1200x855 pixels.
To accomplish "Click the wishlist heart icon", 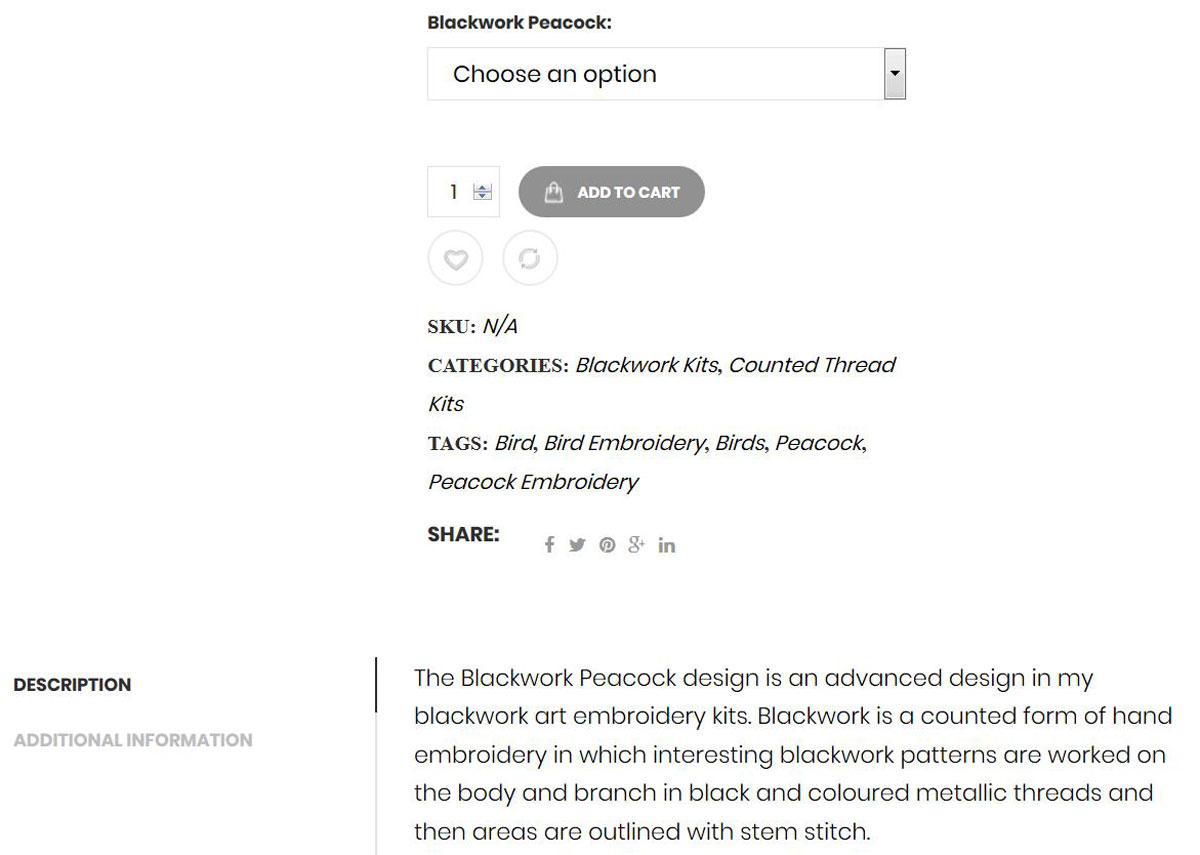I will click(x=455, y=260).
